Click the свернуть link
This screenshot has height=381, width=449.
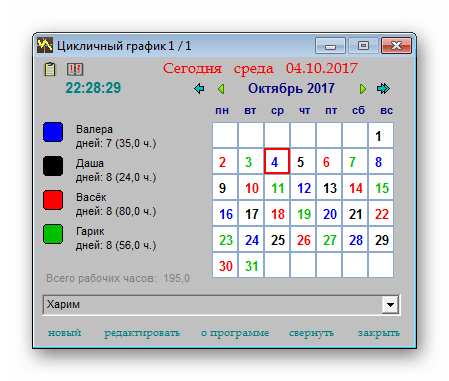[x=311, y=333]
